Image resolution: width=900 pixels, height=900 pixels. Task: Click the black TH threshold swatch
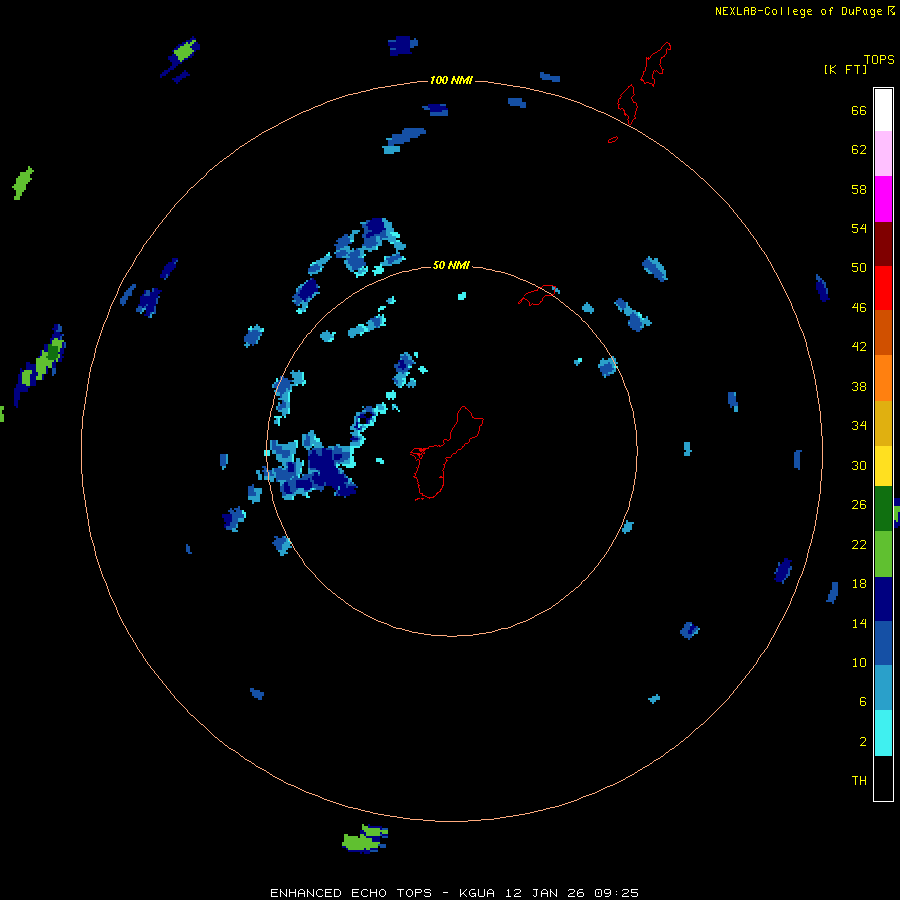[883, 778]
